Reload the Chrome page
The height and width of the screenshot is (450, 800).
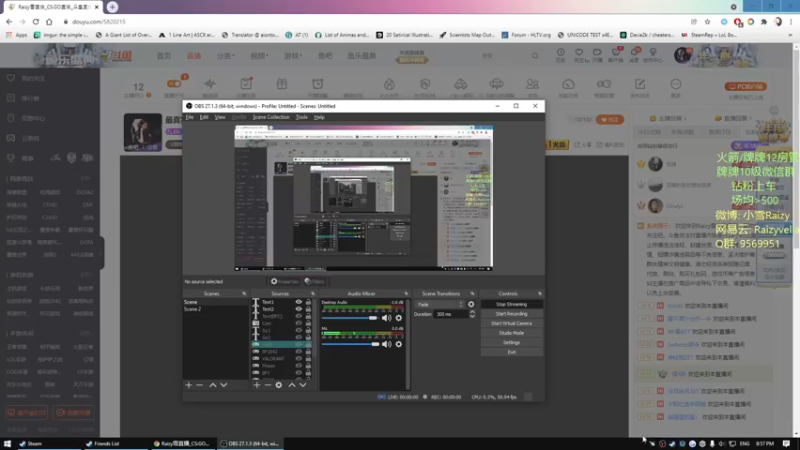pos(36,22)
